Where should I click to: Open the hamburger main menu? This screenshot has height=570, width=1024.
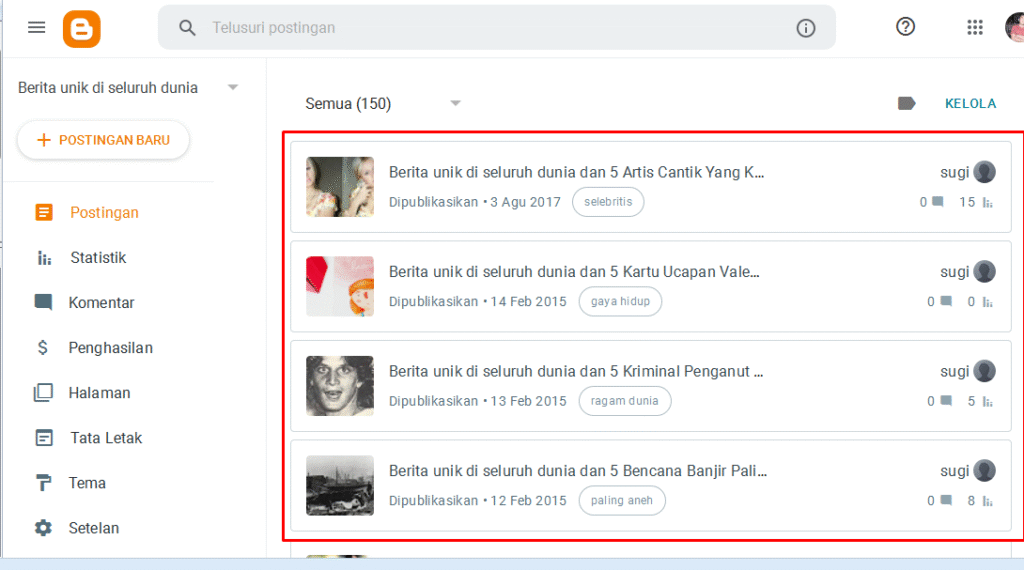(x=37, y=27)
